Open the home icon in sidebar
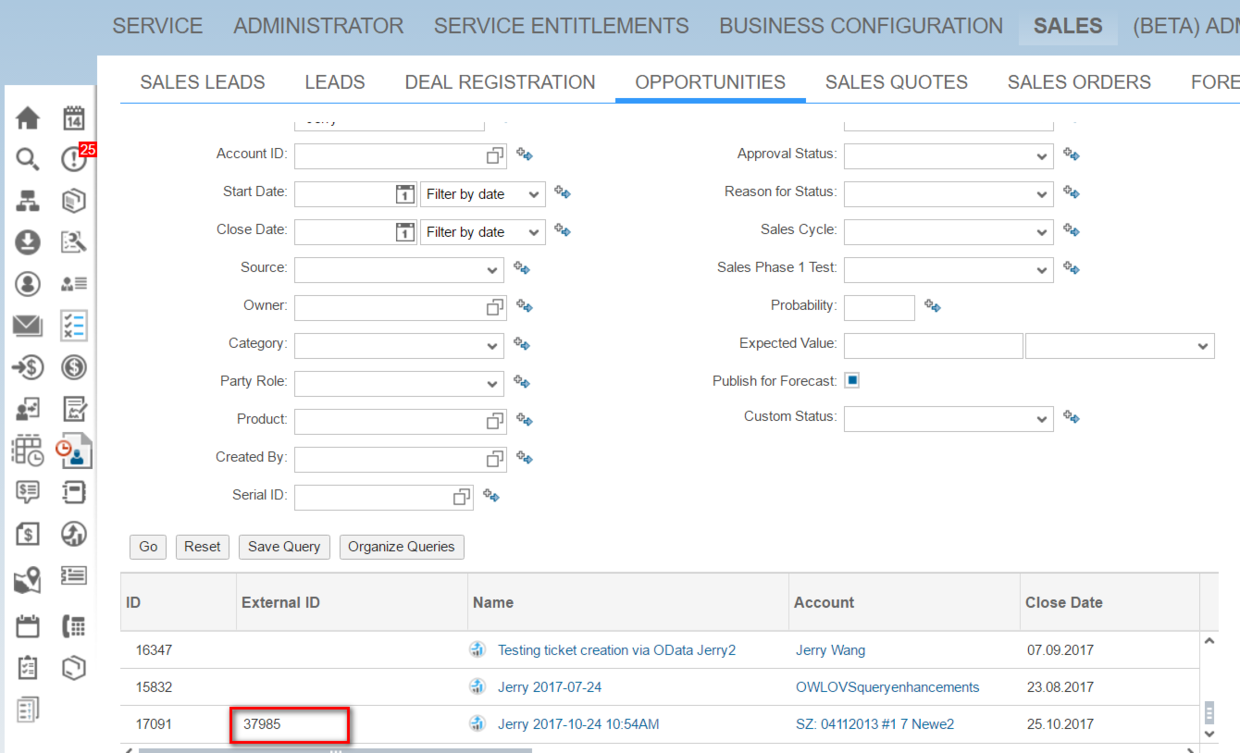Screen dimensions: 1240x753 28,119
